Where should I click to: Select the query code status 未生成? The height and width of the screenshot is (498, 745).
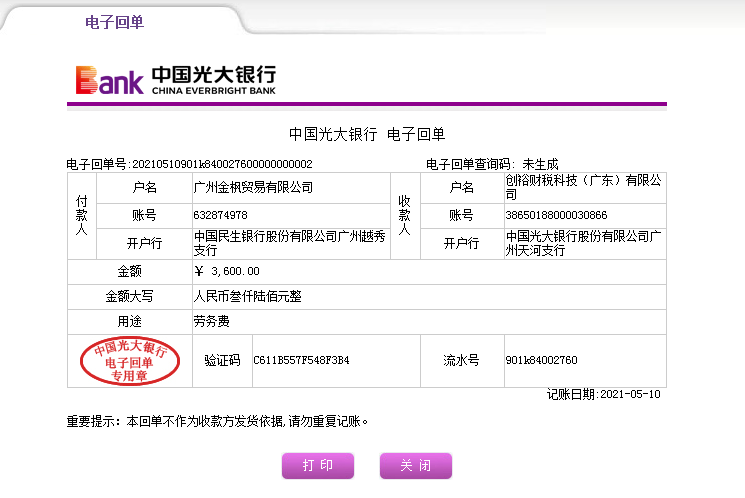click(x=540, y=164)
